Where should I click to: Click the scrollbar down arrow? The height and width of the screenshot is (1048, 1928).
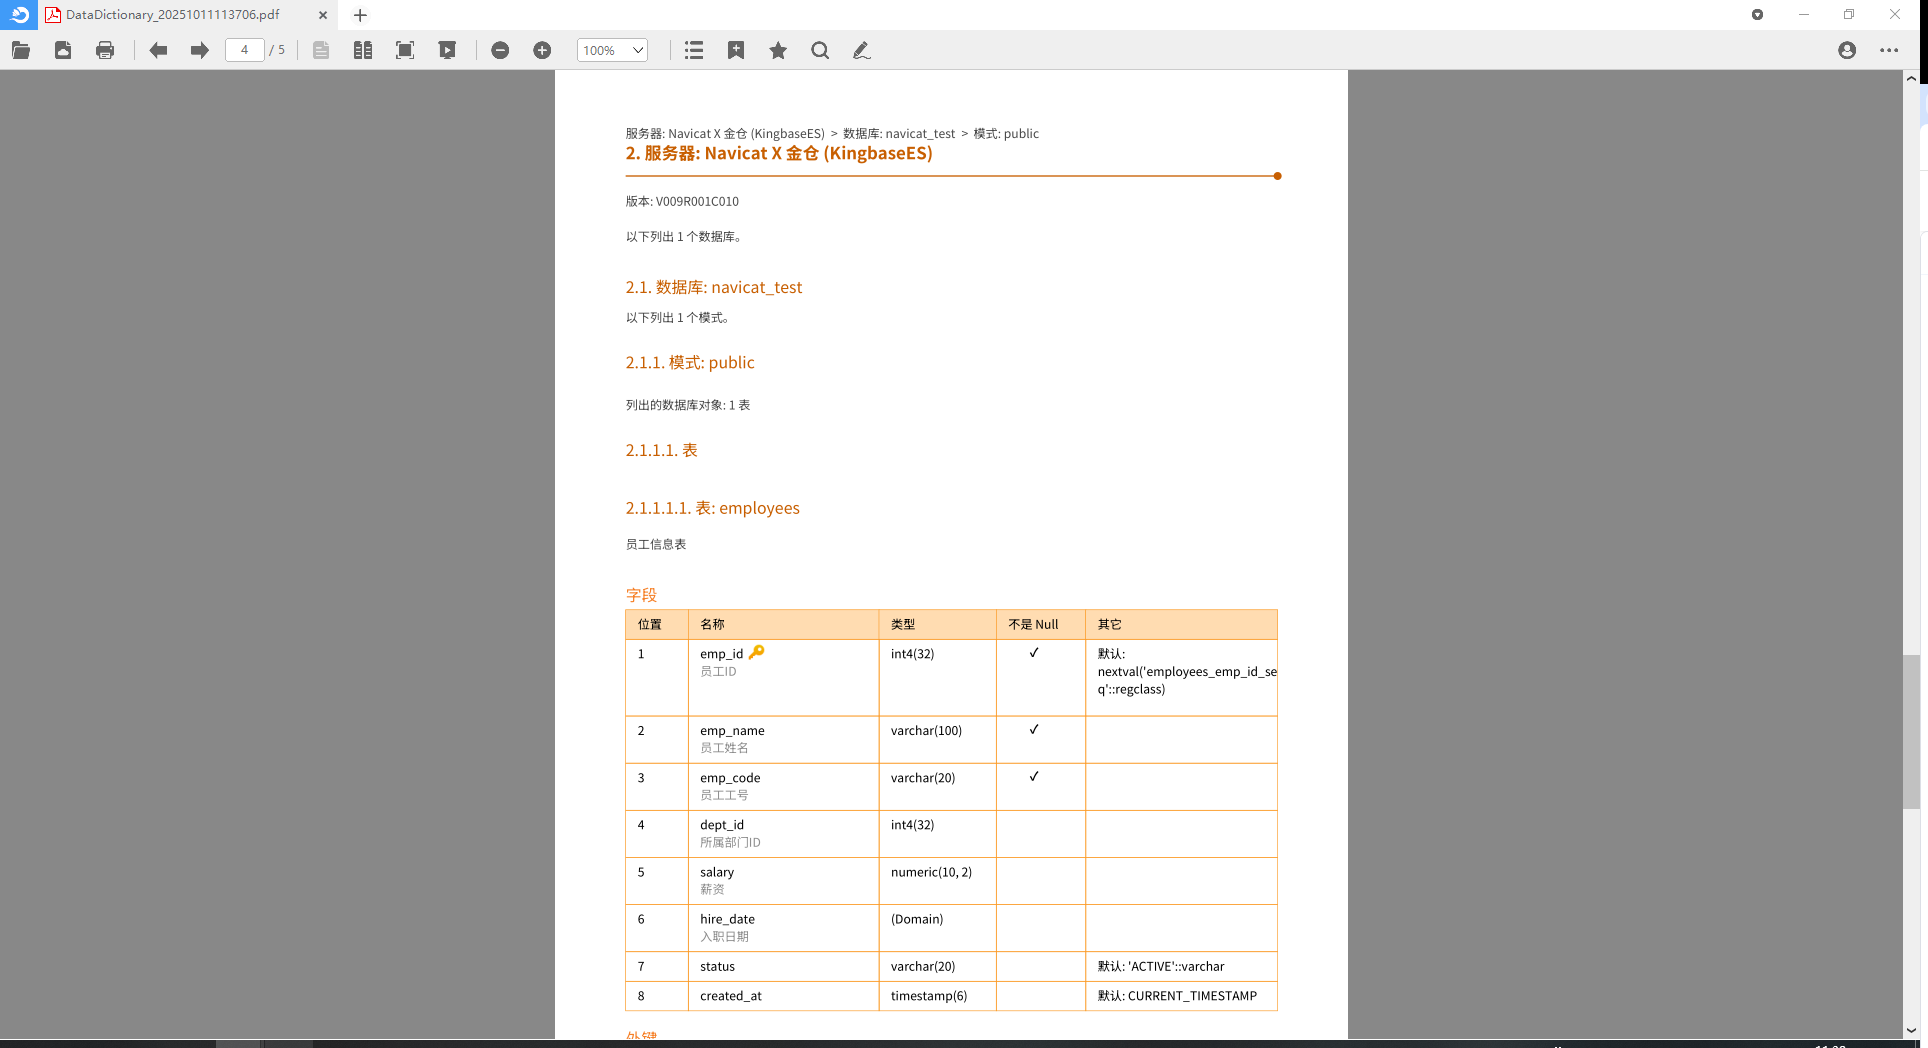click(1911, 1030)
